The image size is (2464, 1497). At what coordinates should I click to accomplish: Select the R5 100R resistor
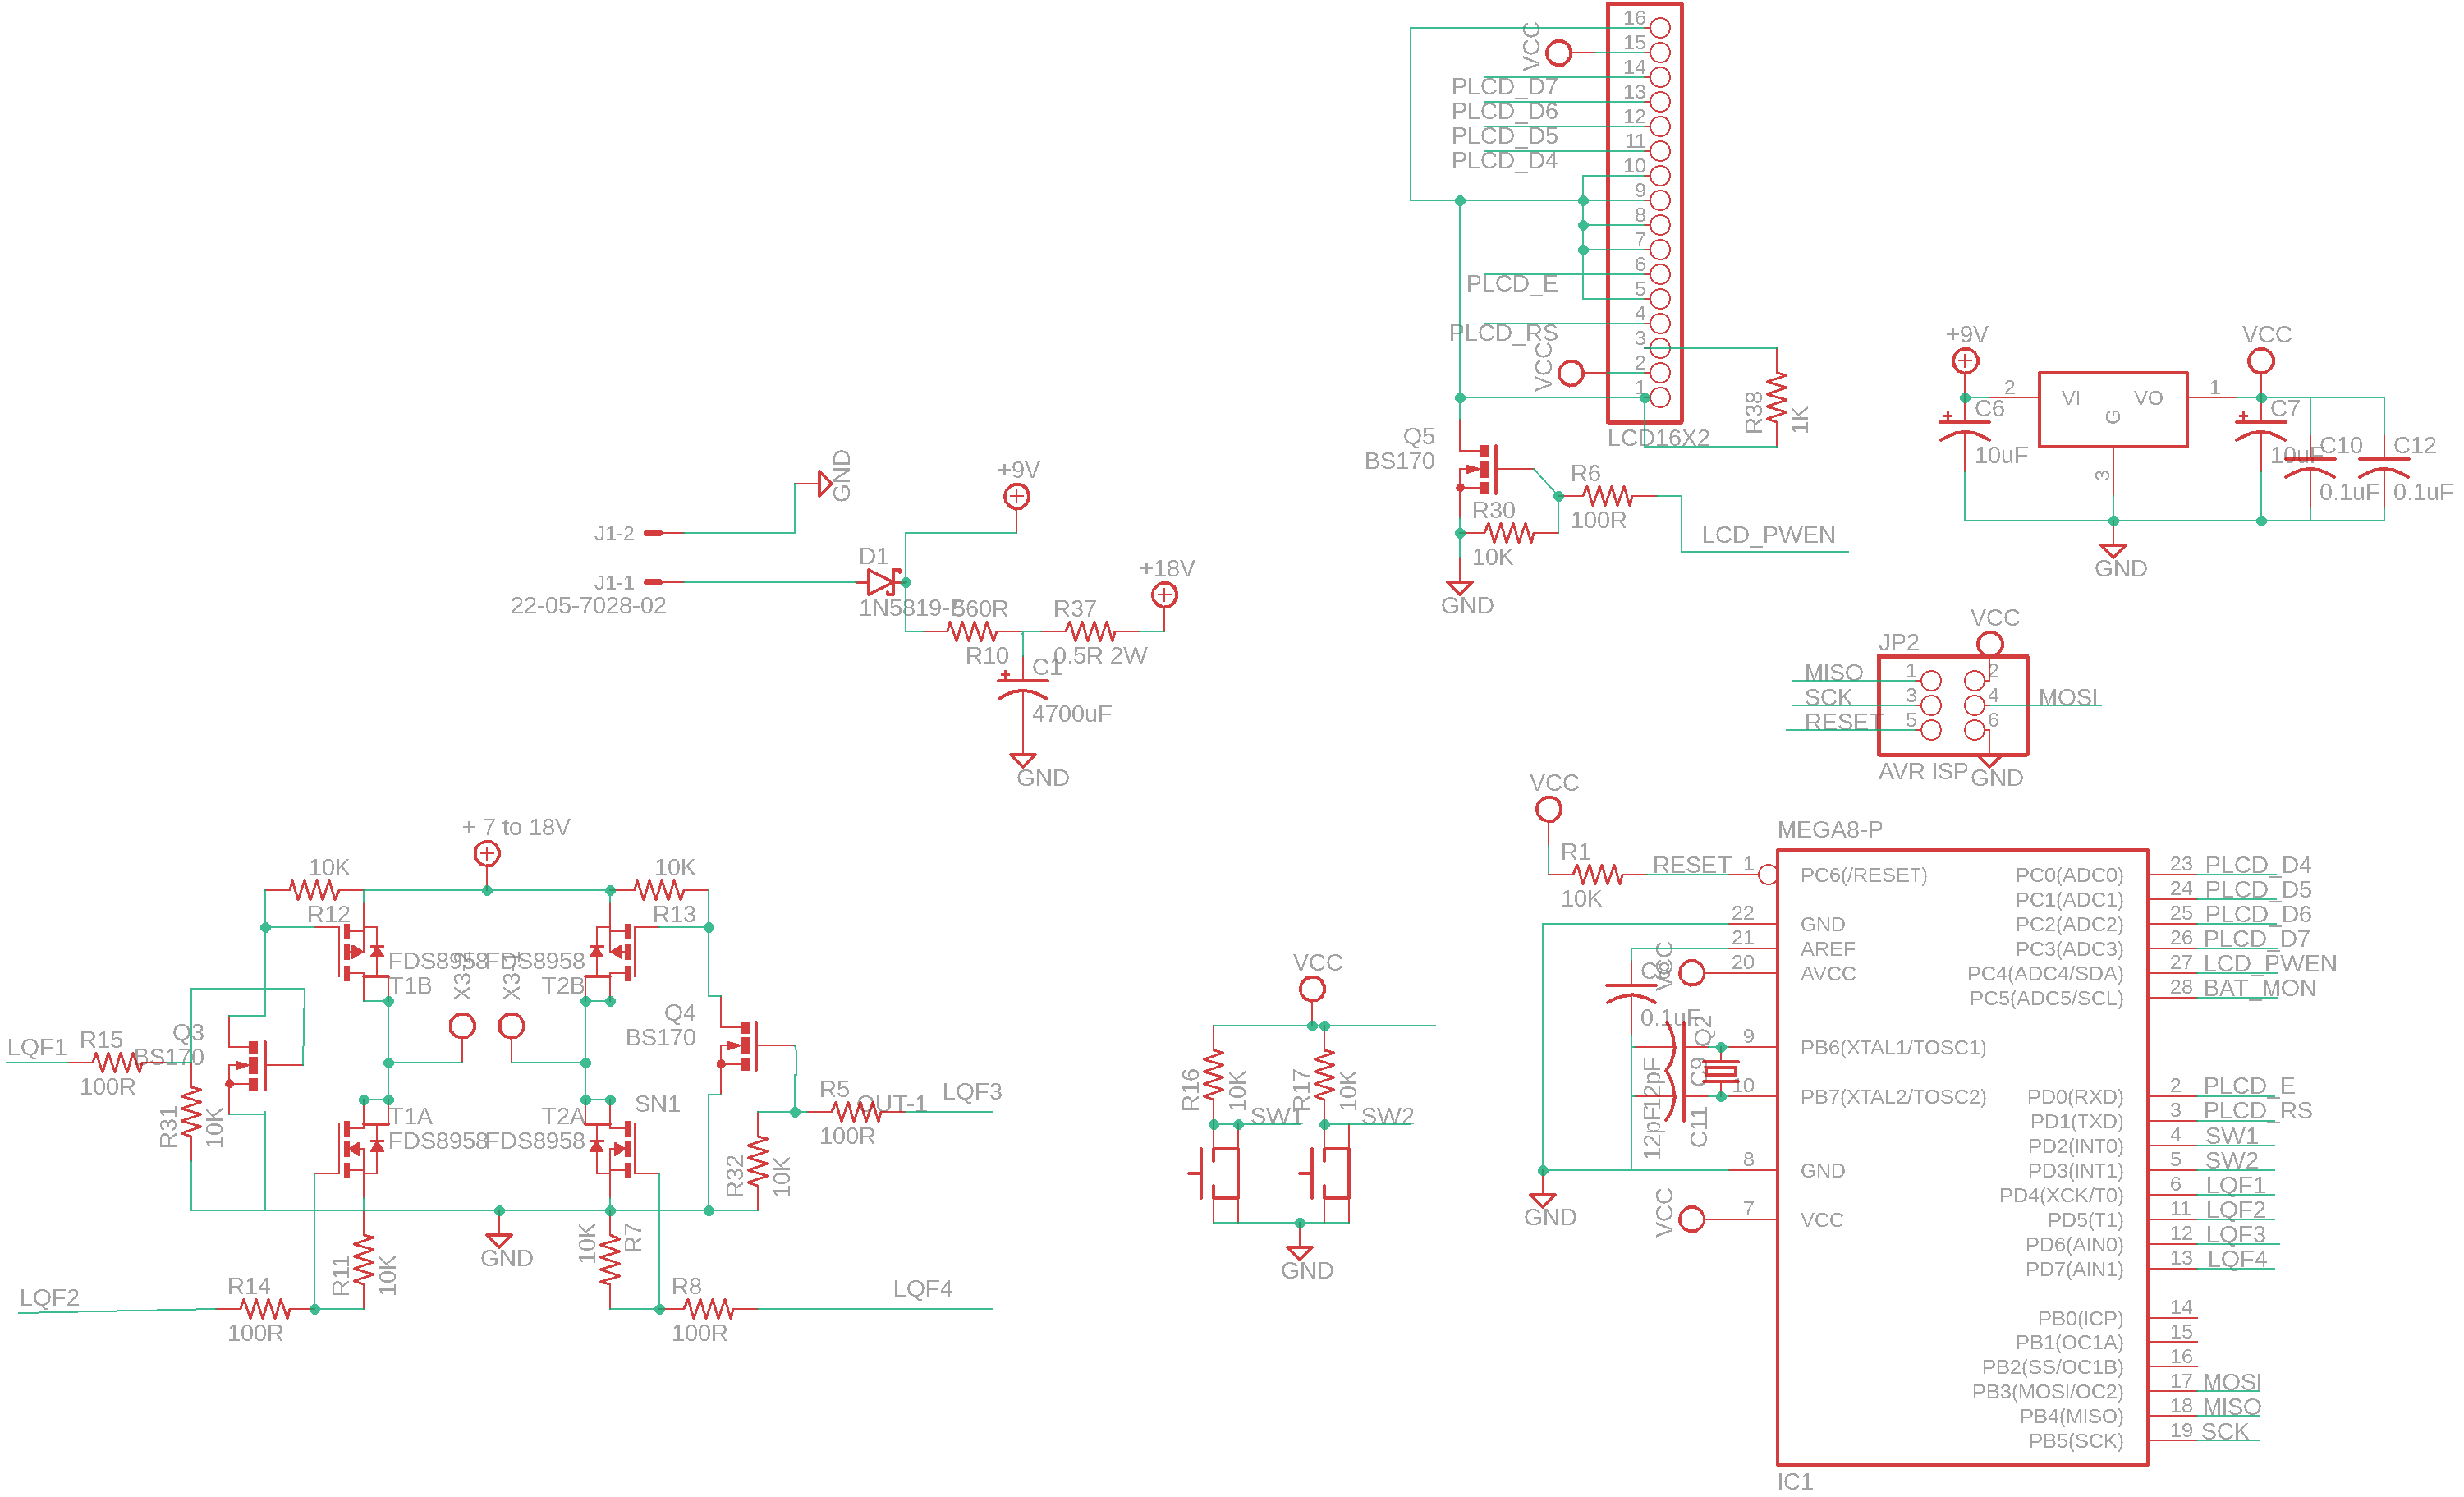pos(856,1111)
